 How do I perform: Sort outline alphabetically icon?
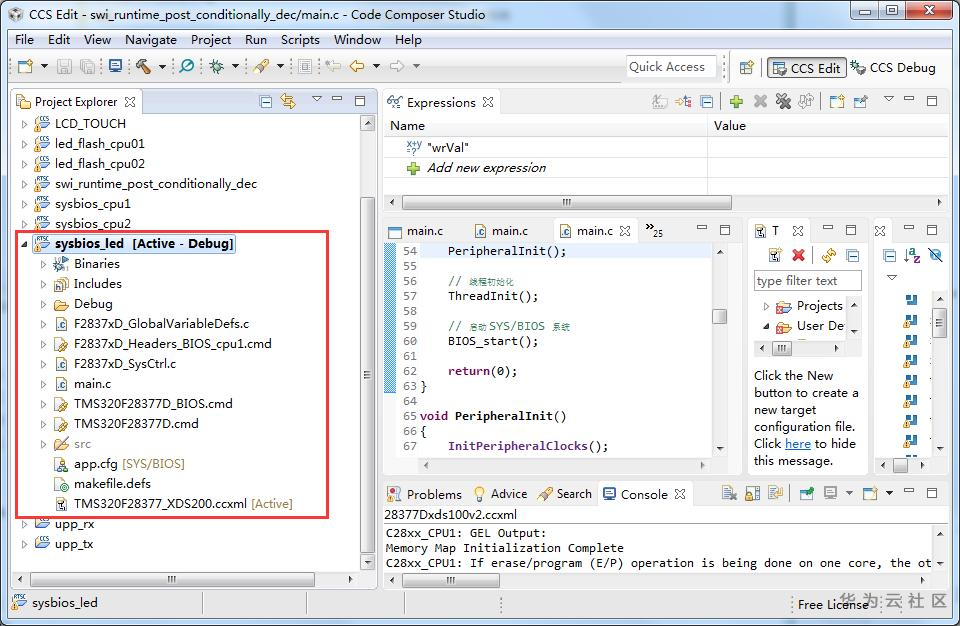pyautogui.click(x=912, y=255)
